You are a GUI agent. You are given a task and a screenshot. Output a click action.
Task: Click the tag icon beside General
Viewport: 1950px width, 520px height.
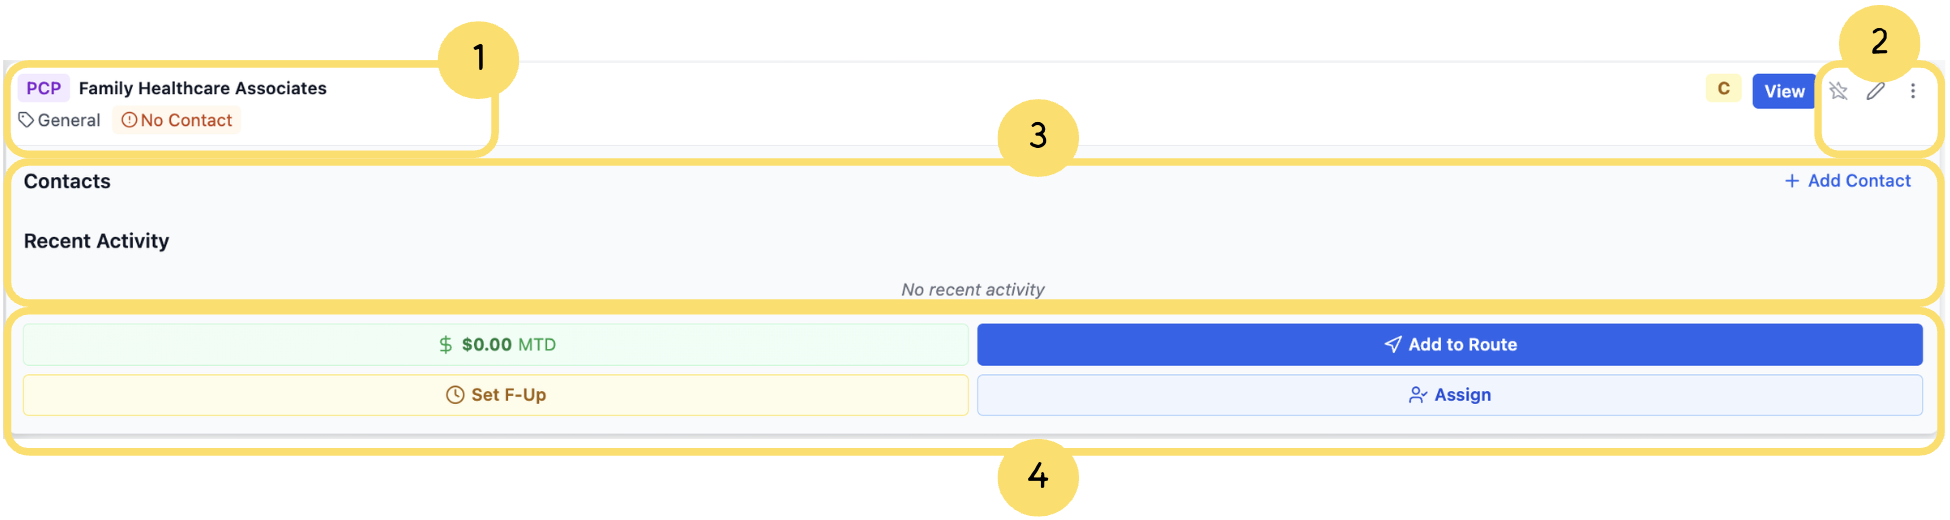click(27, 120)
